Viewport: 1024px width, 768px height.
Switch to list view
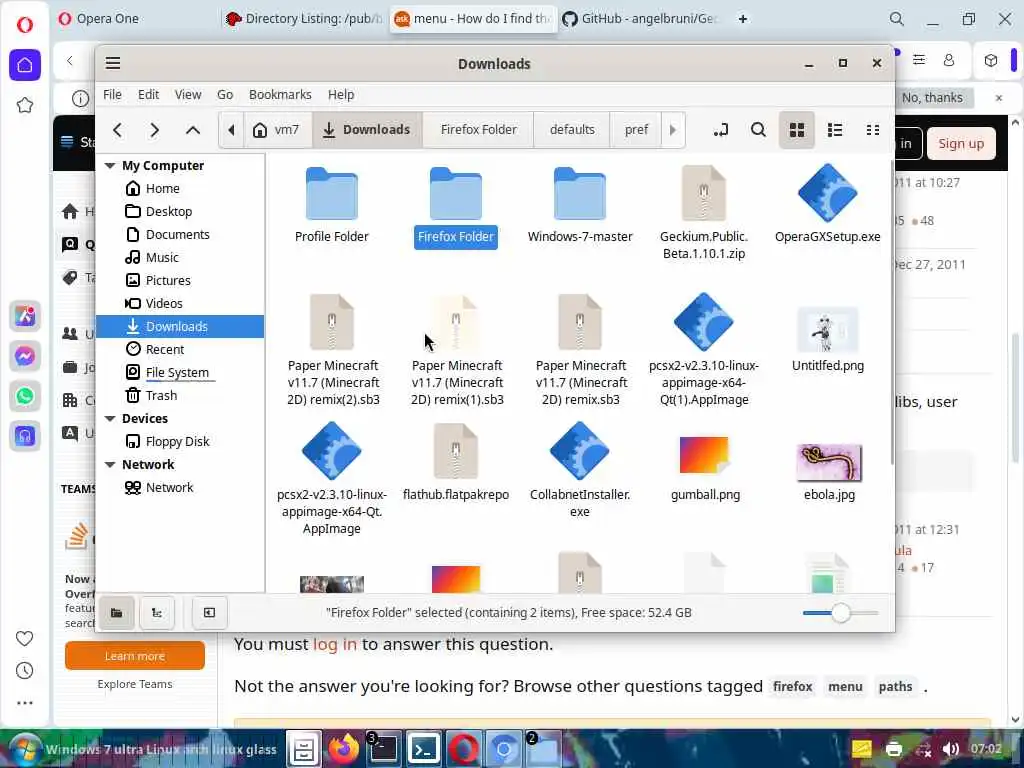(835, 130)
